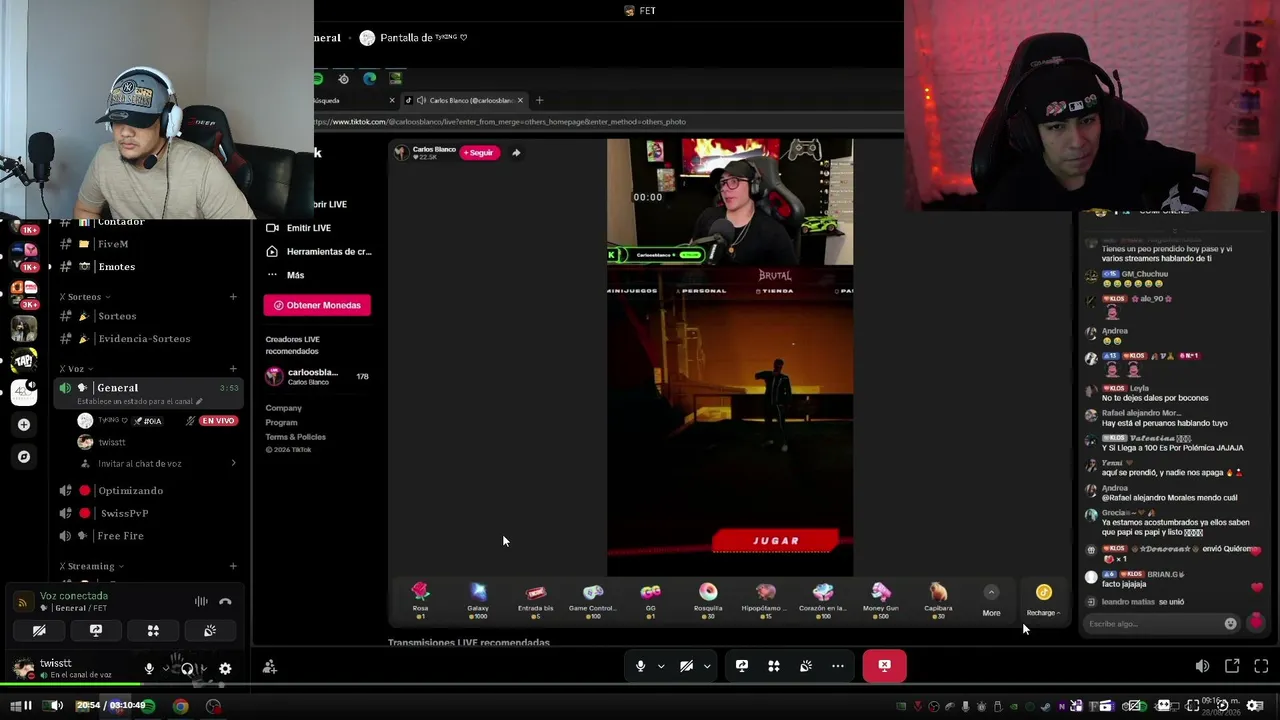
Task: Click Obtener Monedas button
Action: [317, 305]
